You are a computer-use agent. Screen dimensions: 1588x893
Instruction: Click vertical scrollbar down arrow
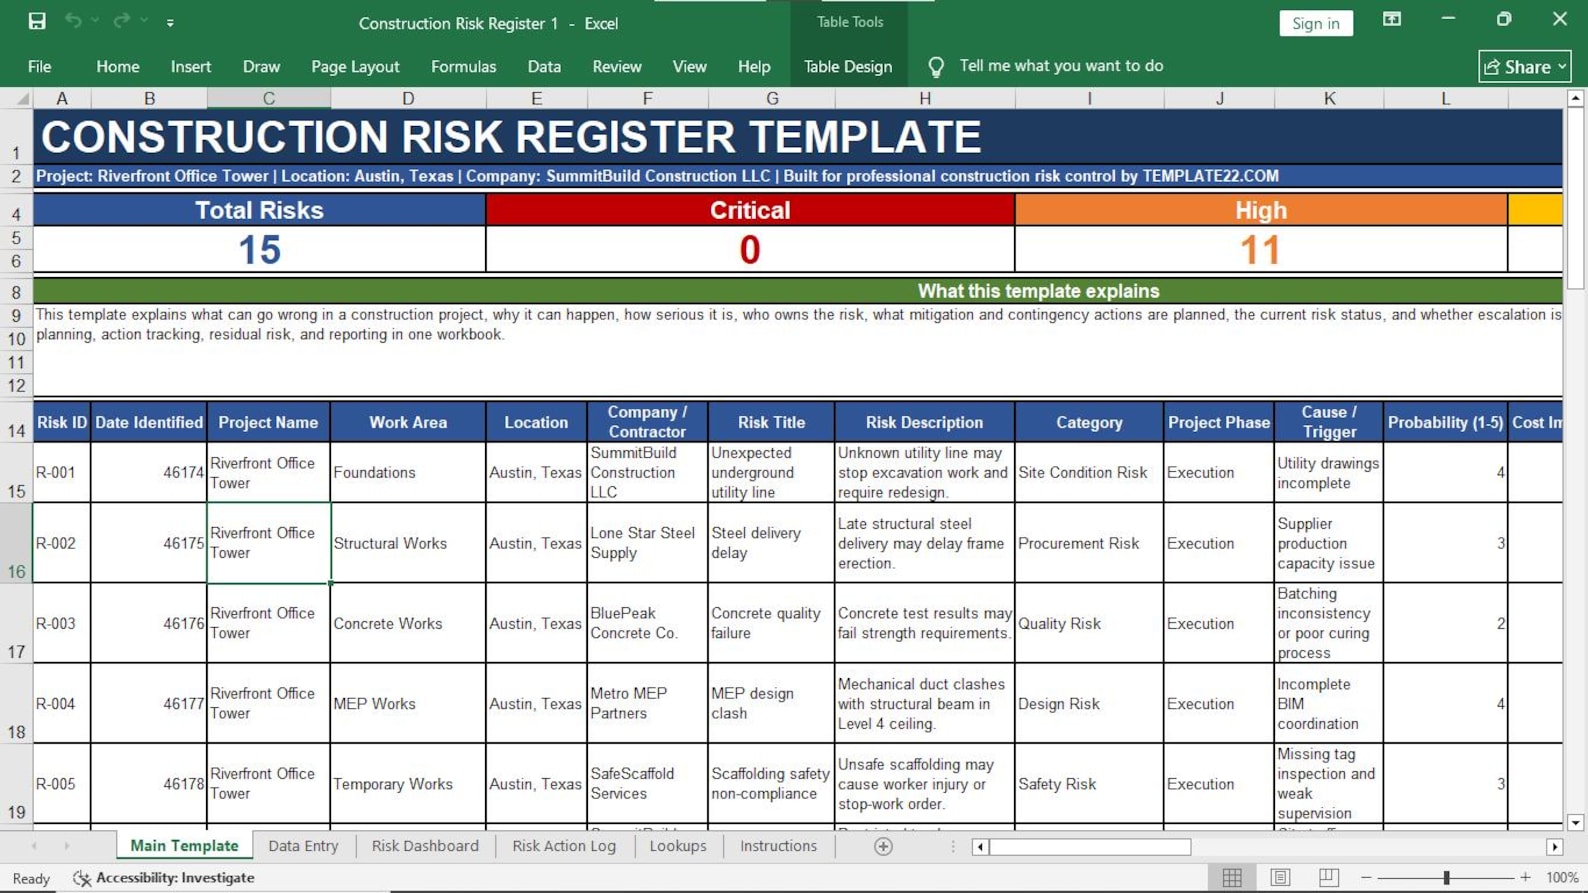[1575, 822]
